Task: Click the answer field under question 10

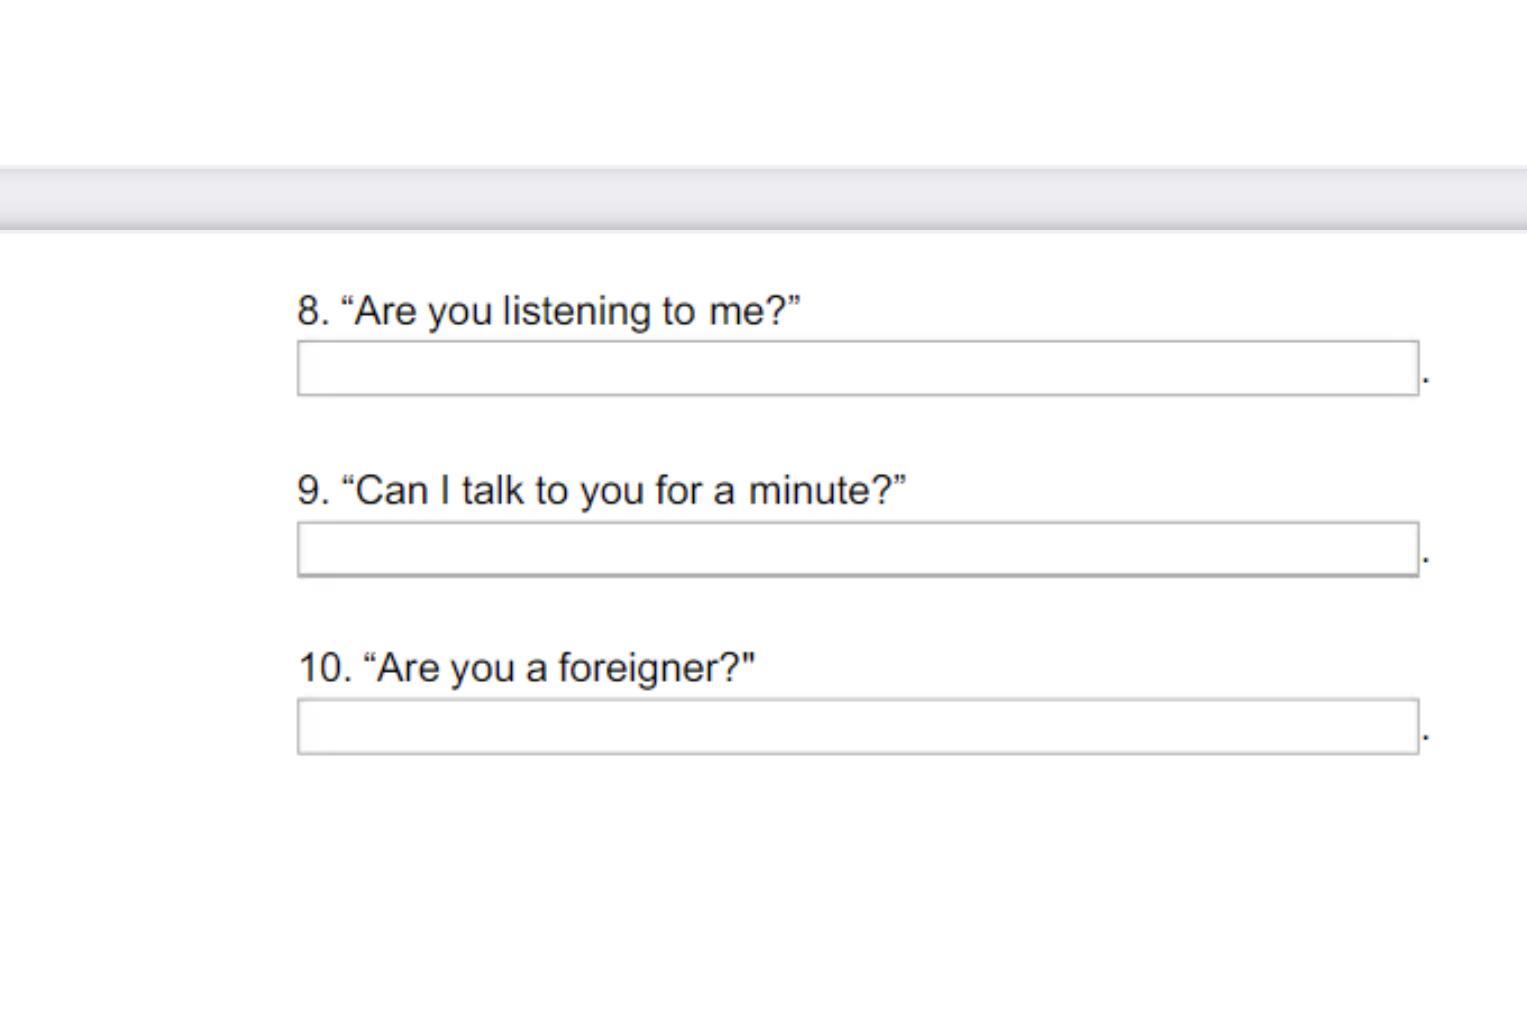Action: 857,726
